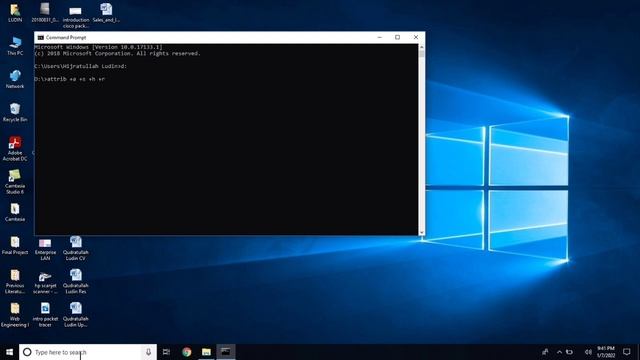Select the Web Engineering I folder

click(x=15, y=315)
